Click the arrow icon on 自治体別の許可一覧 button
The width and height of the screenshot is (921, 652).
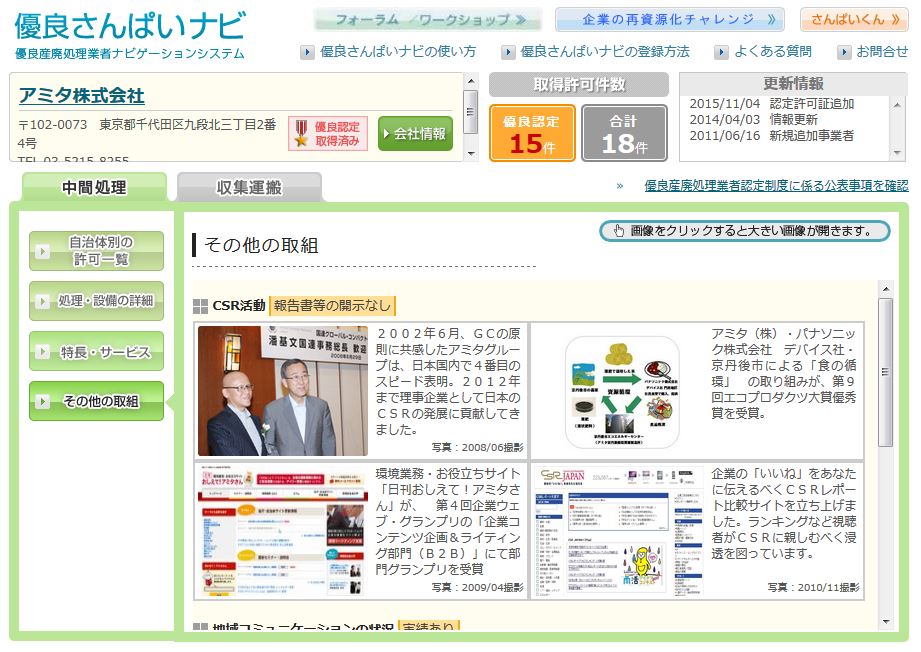click(42, 251)
